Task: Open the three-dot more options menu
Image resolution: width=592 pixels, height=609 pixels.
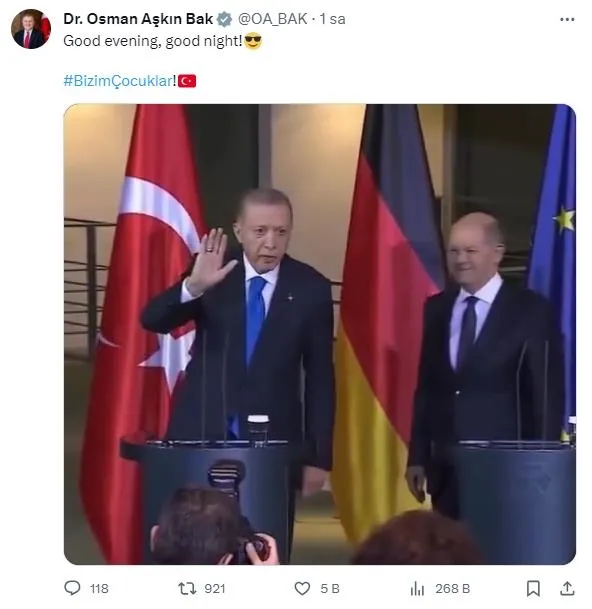Action: point(567,19)
